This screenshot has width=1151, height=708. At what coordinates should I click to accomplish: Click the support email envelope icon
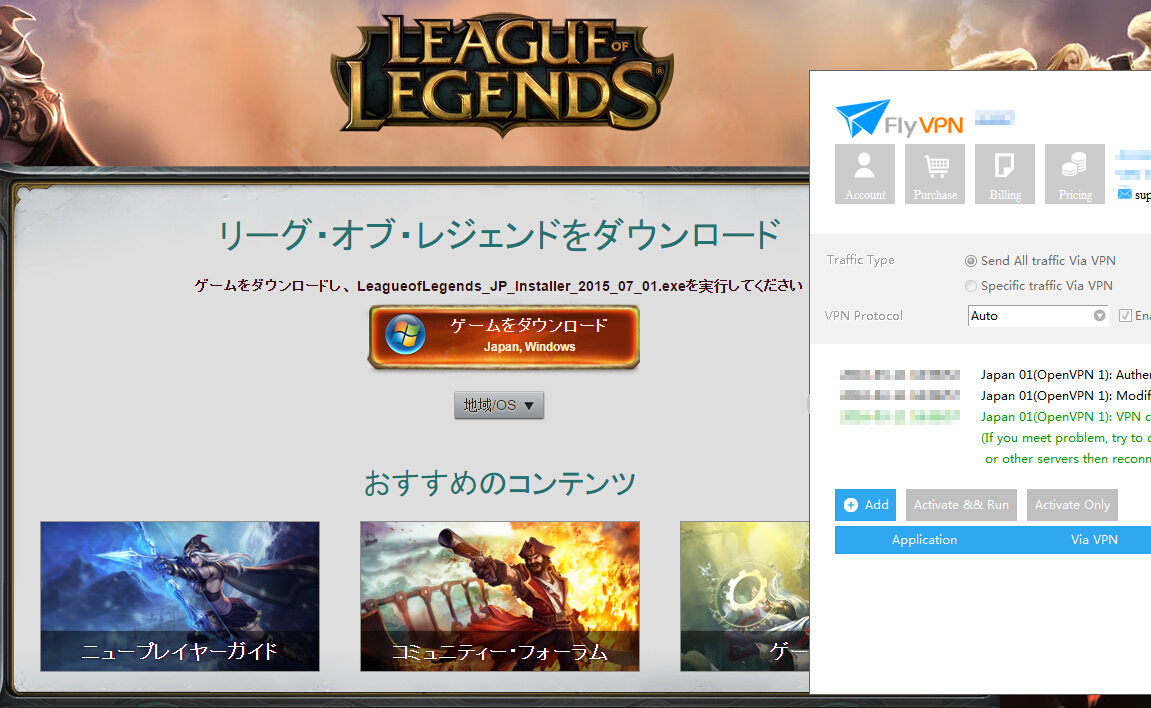click(1125, 194)
